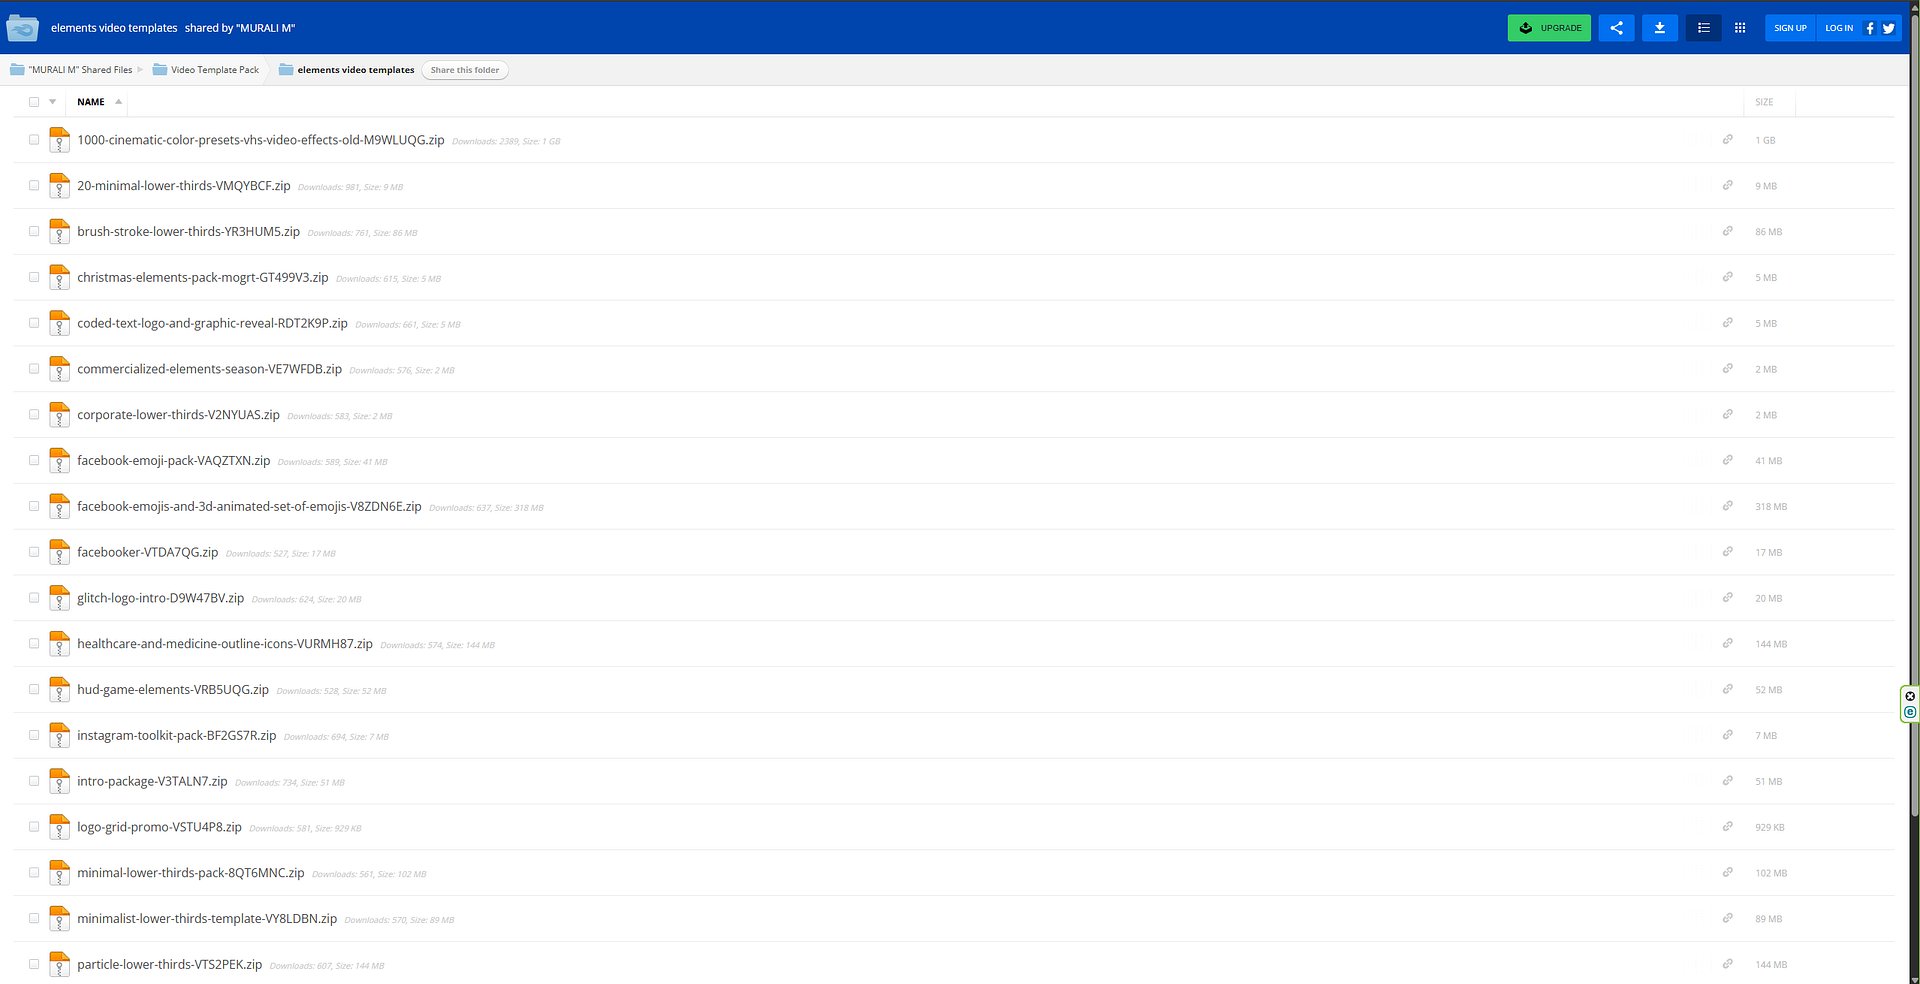Copy link icon for christmas-elements-pack zip
The height and width of the screenshot is (984, 1920).
(x=1727, y=276)
